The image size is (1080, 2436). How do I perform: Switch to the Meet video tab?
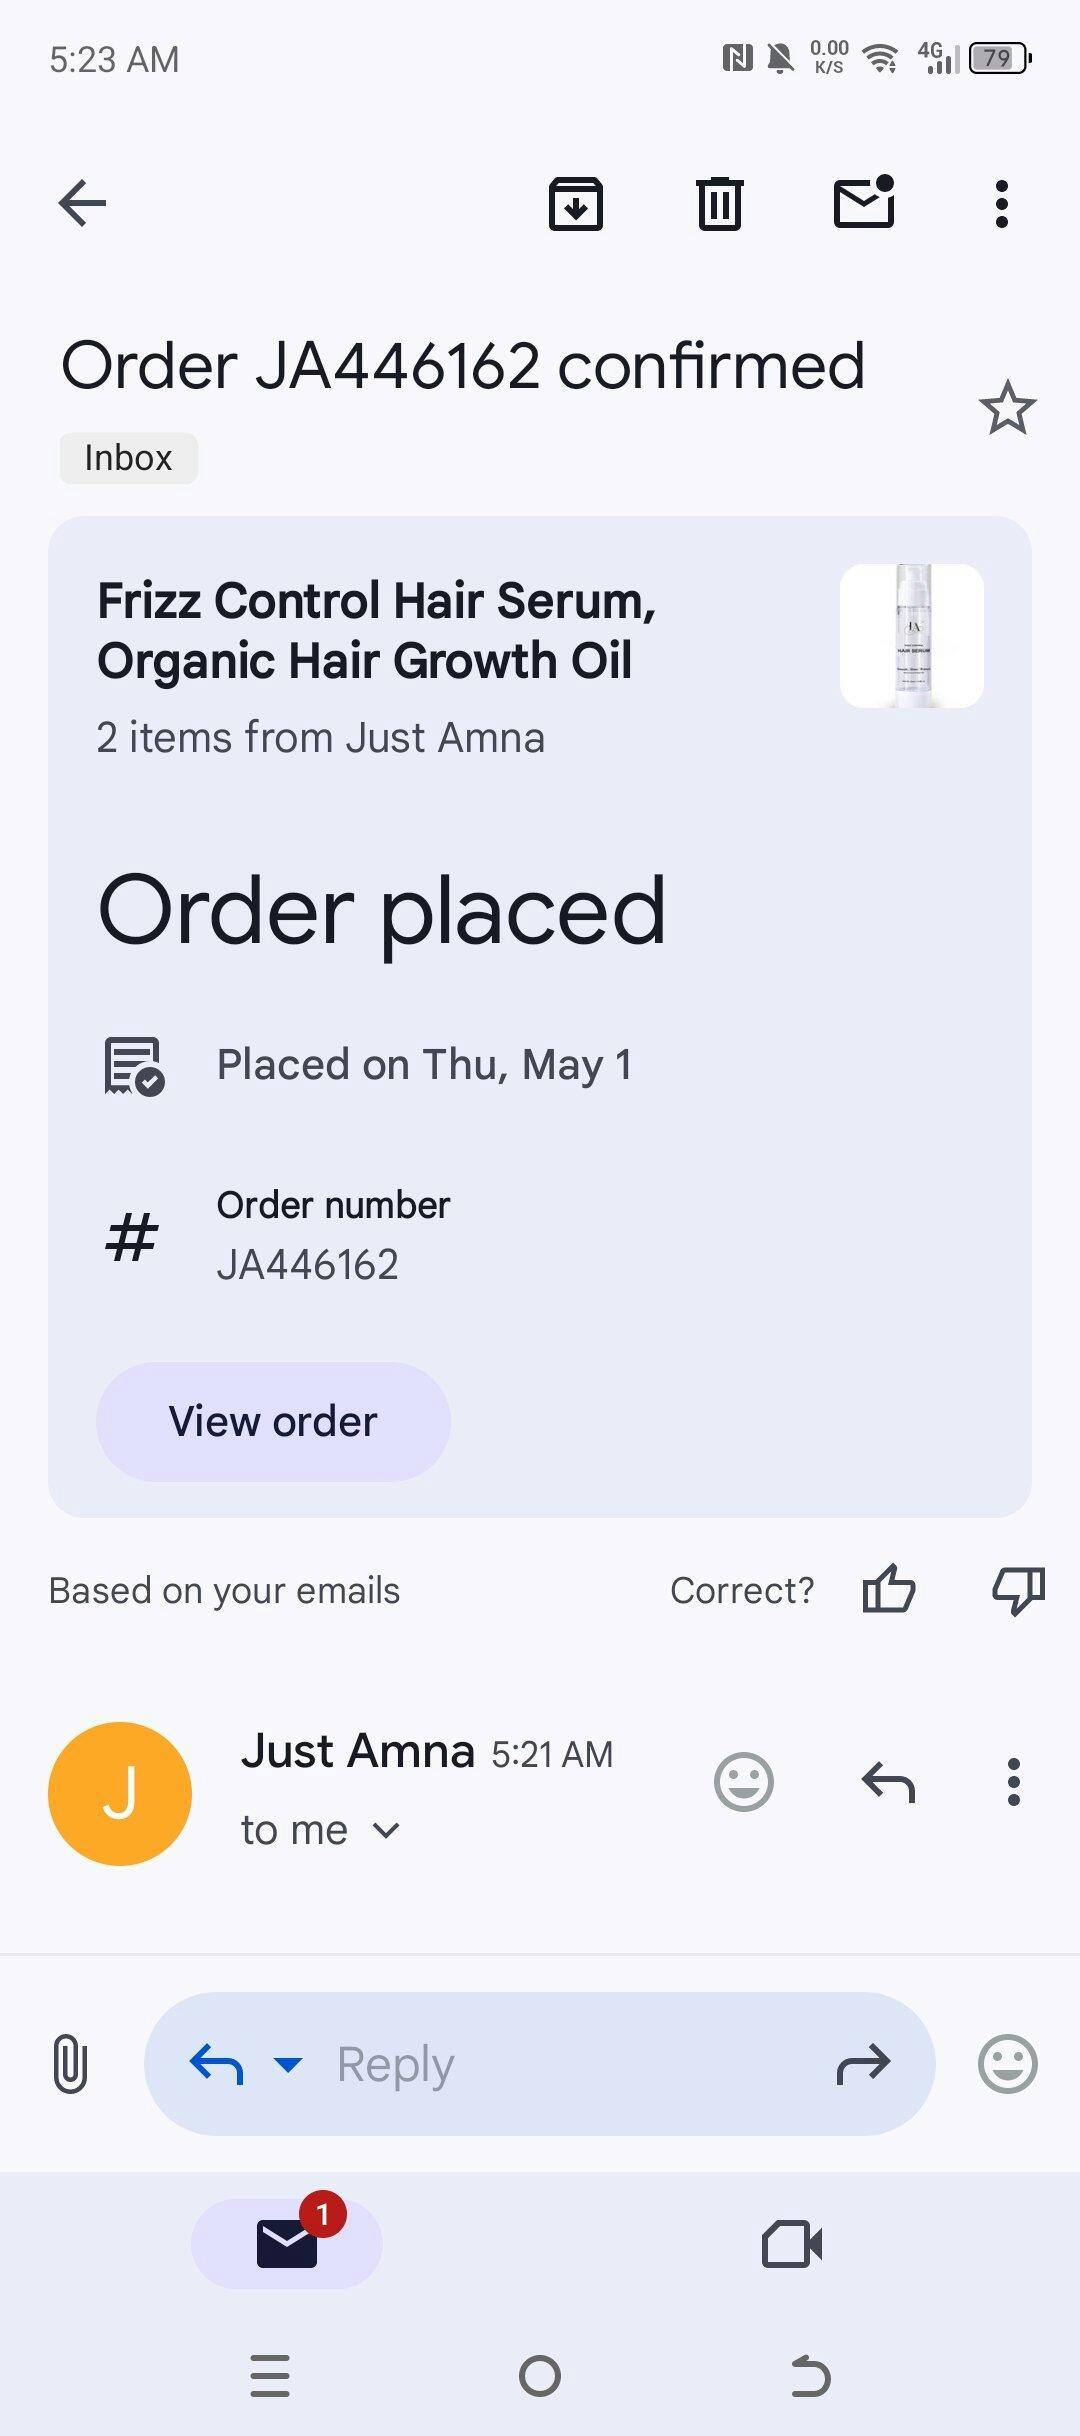click(x=792, y=2244)
